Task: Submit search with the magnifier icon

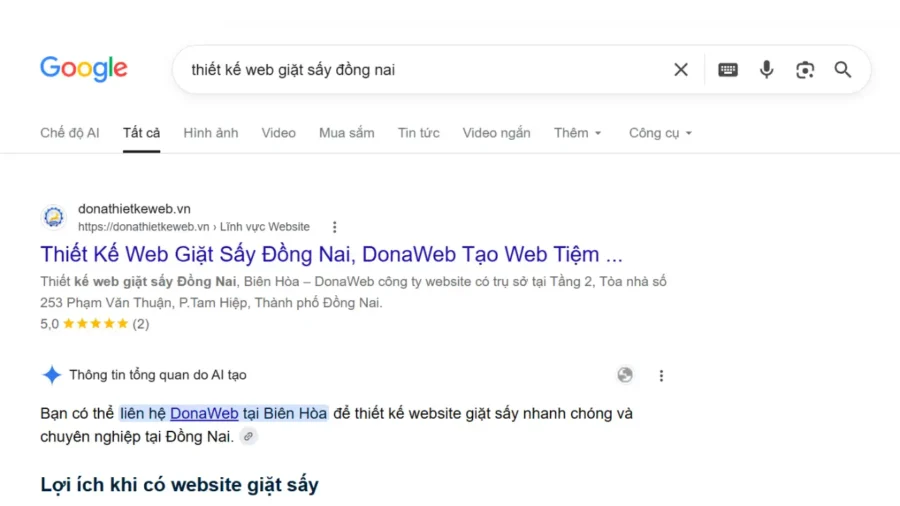Action: coord(843,69)
